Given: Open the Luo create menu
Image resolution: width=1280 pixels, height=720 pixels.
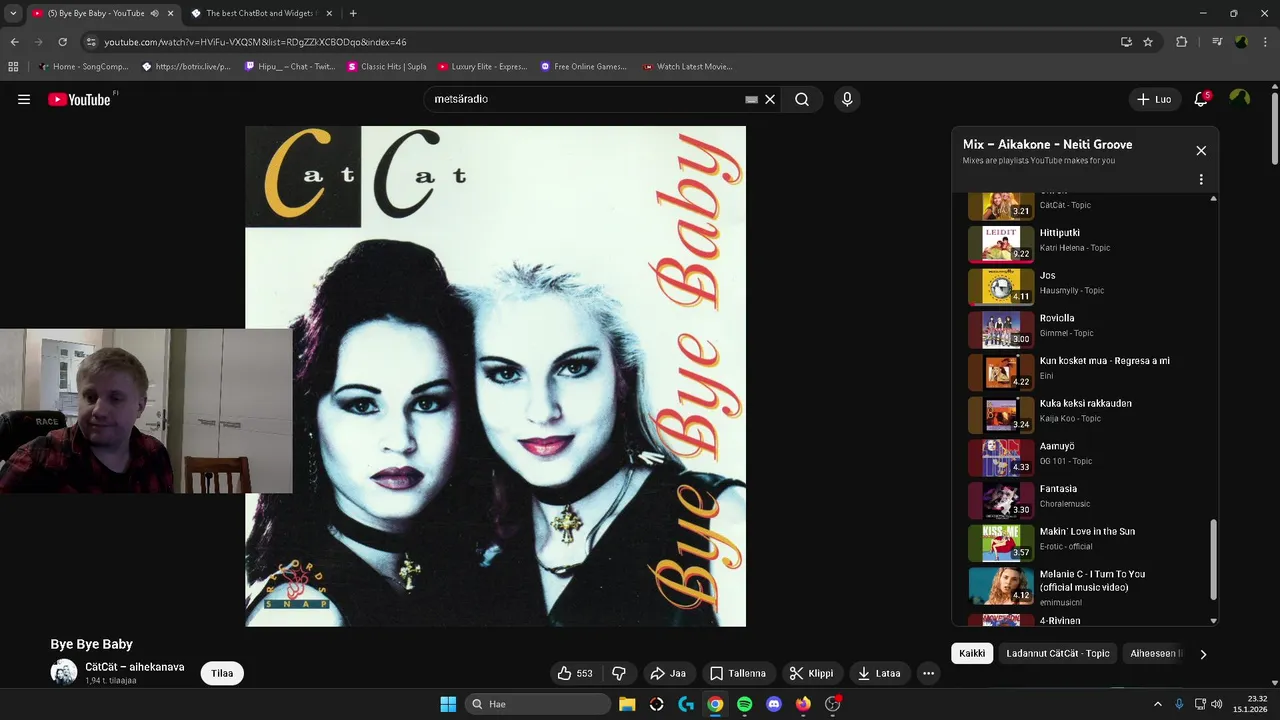Looking at the screenshot, I should click(x=1154, y=99).
